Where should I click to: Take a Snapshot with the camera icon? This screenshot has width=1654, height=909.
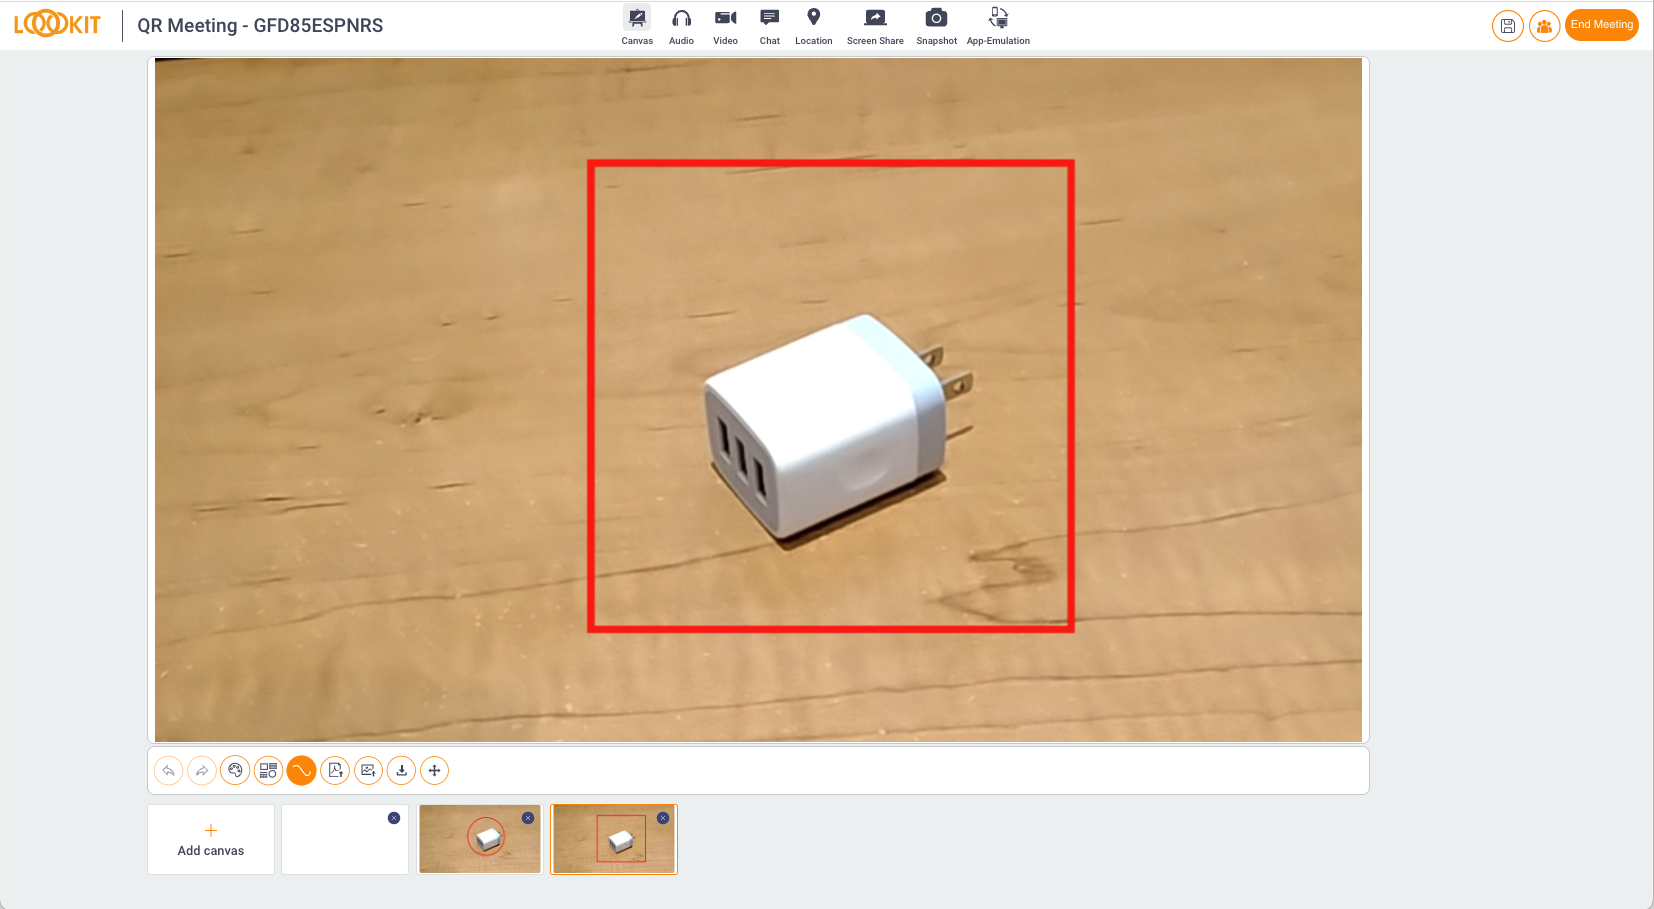point(936,26)
